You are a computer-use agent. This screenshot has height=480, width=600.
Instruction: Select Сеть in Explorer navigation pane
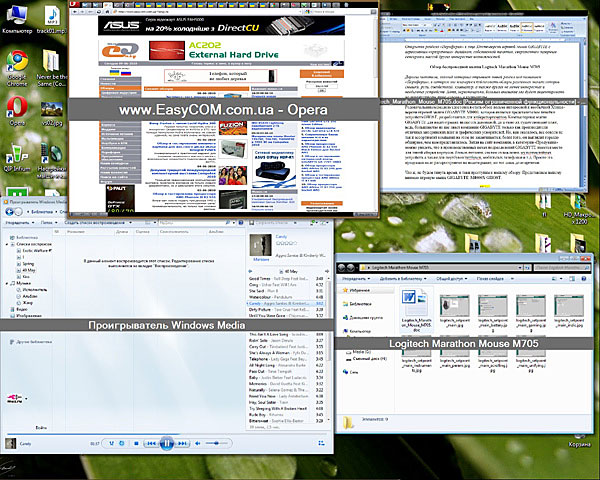tap(351, 372)
